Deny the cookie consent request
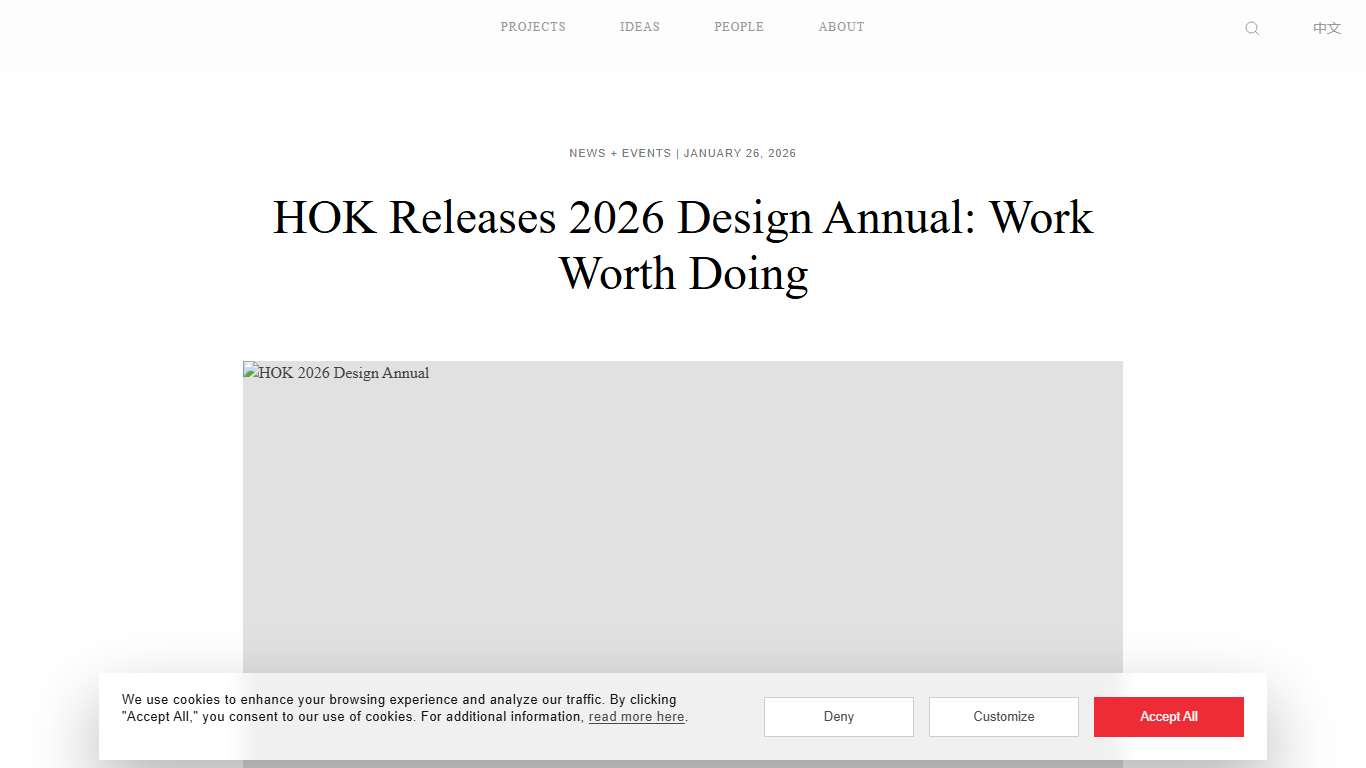1366x768 pixels. (838, 716)
